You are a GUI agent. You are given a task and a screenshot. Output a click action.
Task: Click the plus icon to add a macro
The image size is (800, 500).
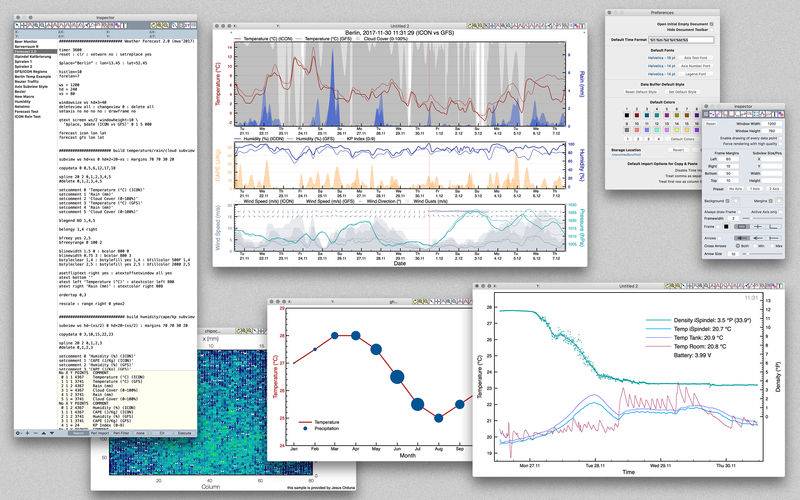(x=28, y=433)
